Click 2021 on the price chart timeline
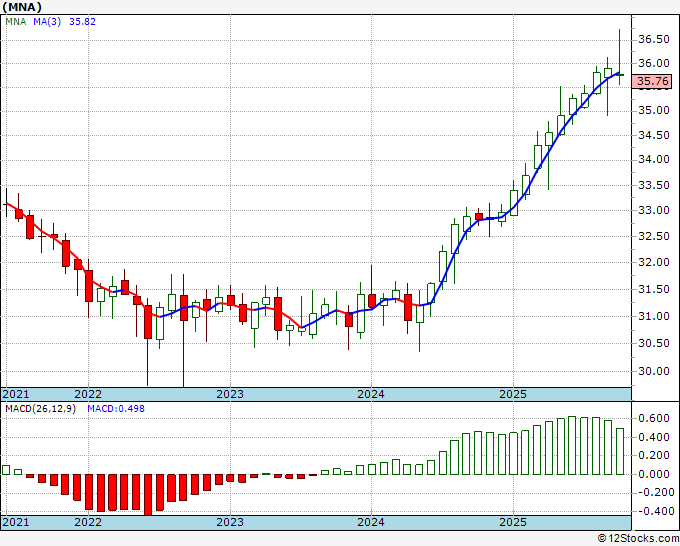Screen dimensions: 680x546 16,394
